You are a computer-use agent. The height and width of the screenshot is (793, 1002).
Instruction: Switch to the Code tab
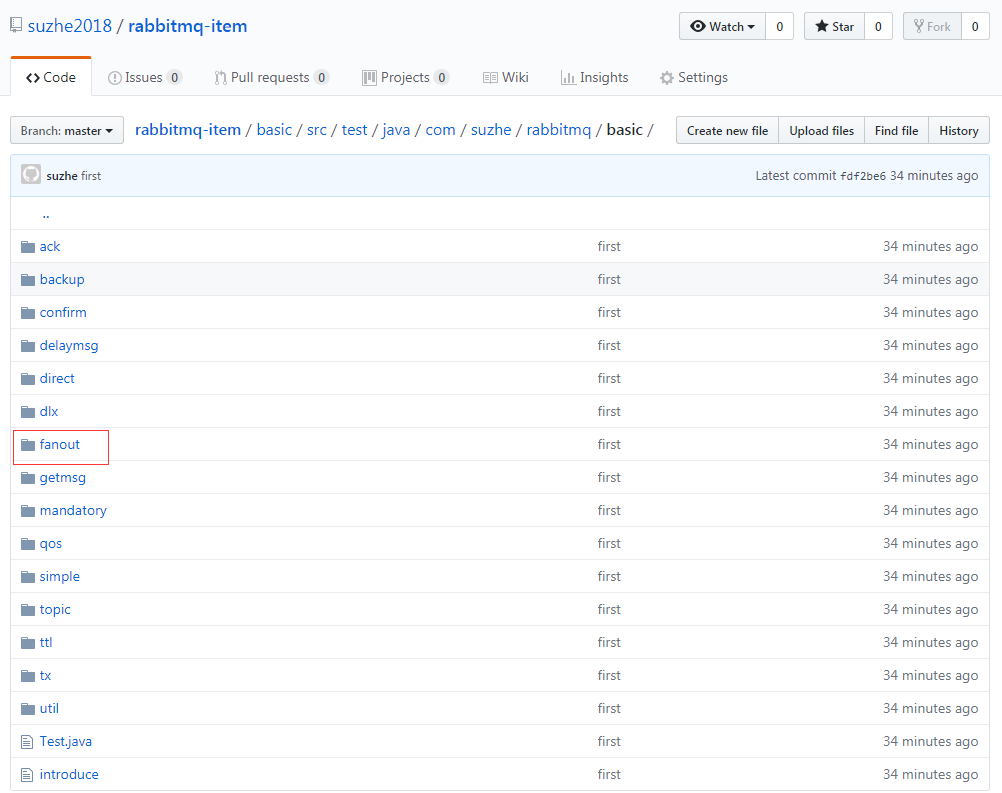tap(51, 77)
